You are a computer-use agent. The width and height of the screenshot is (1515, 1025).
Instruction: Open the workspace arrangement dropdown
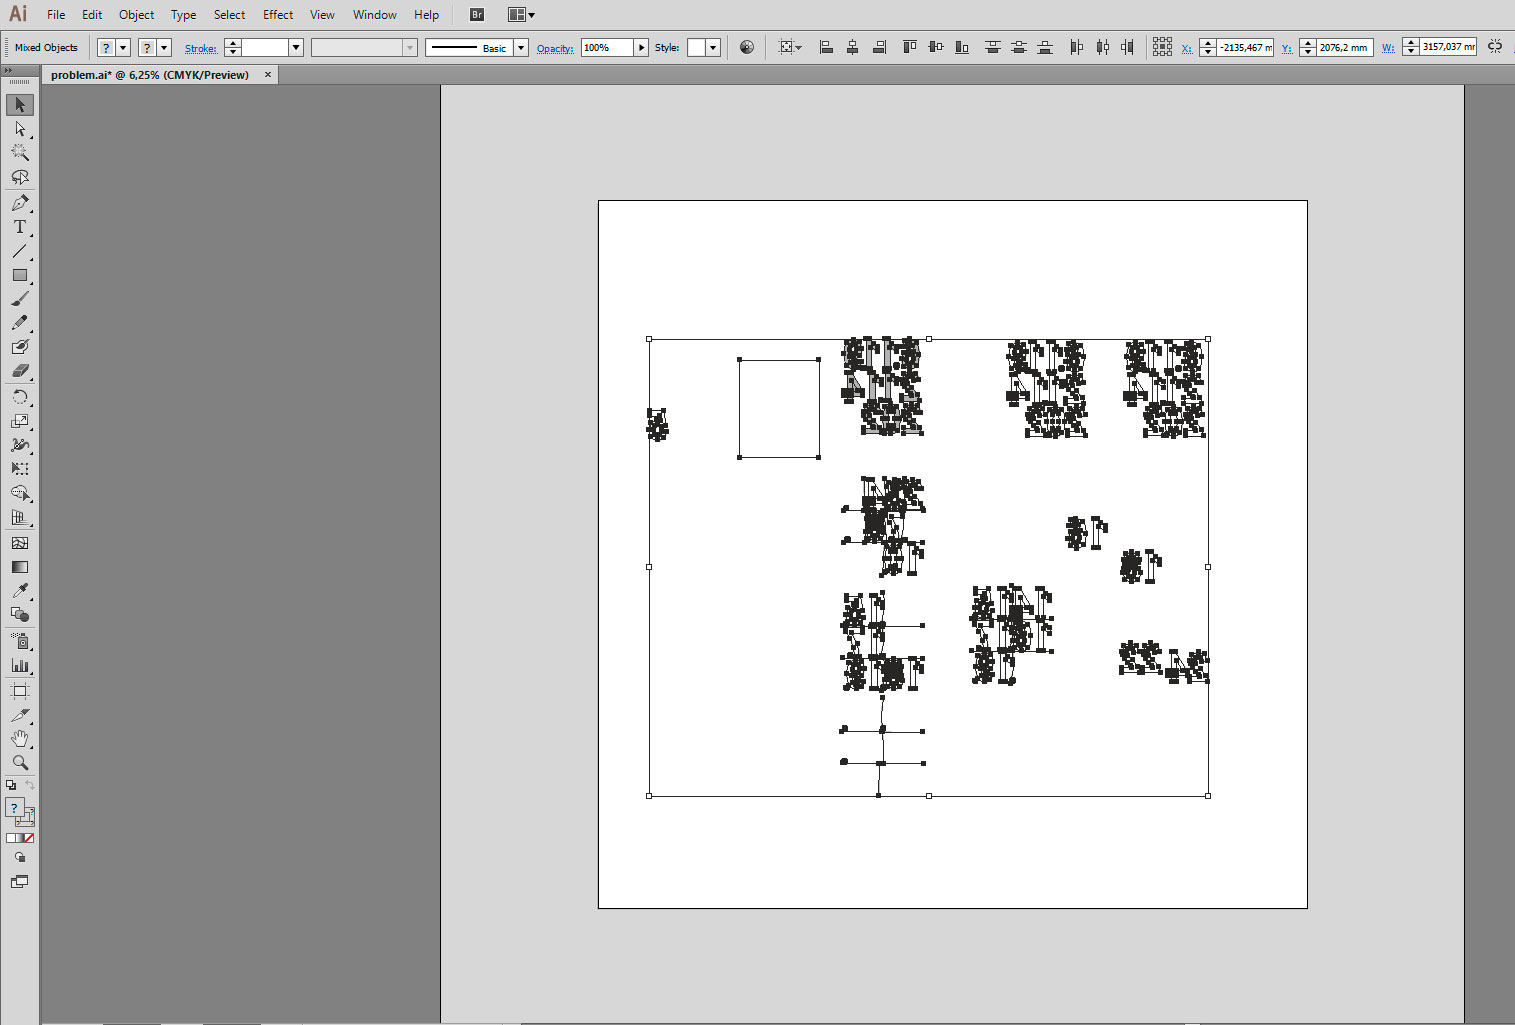click(x=522, y=15)
